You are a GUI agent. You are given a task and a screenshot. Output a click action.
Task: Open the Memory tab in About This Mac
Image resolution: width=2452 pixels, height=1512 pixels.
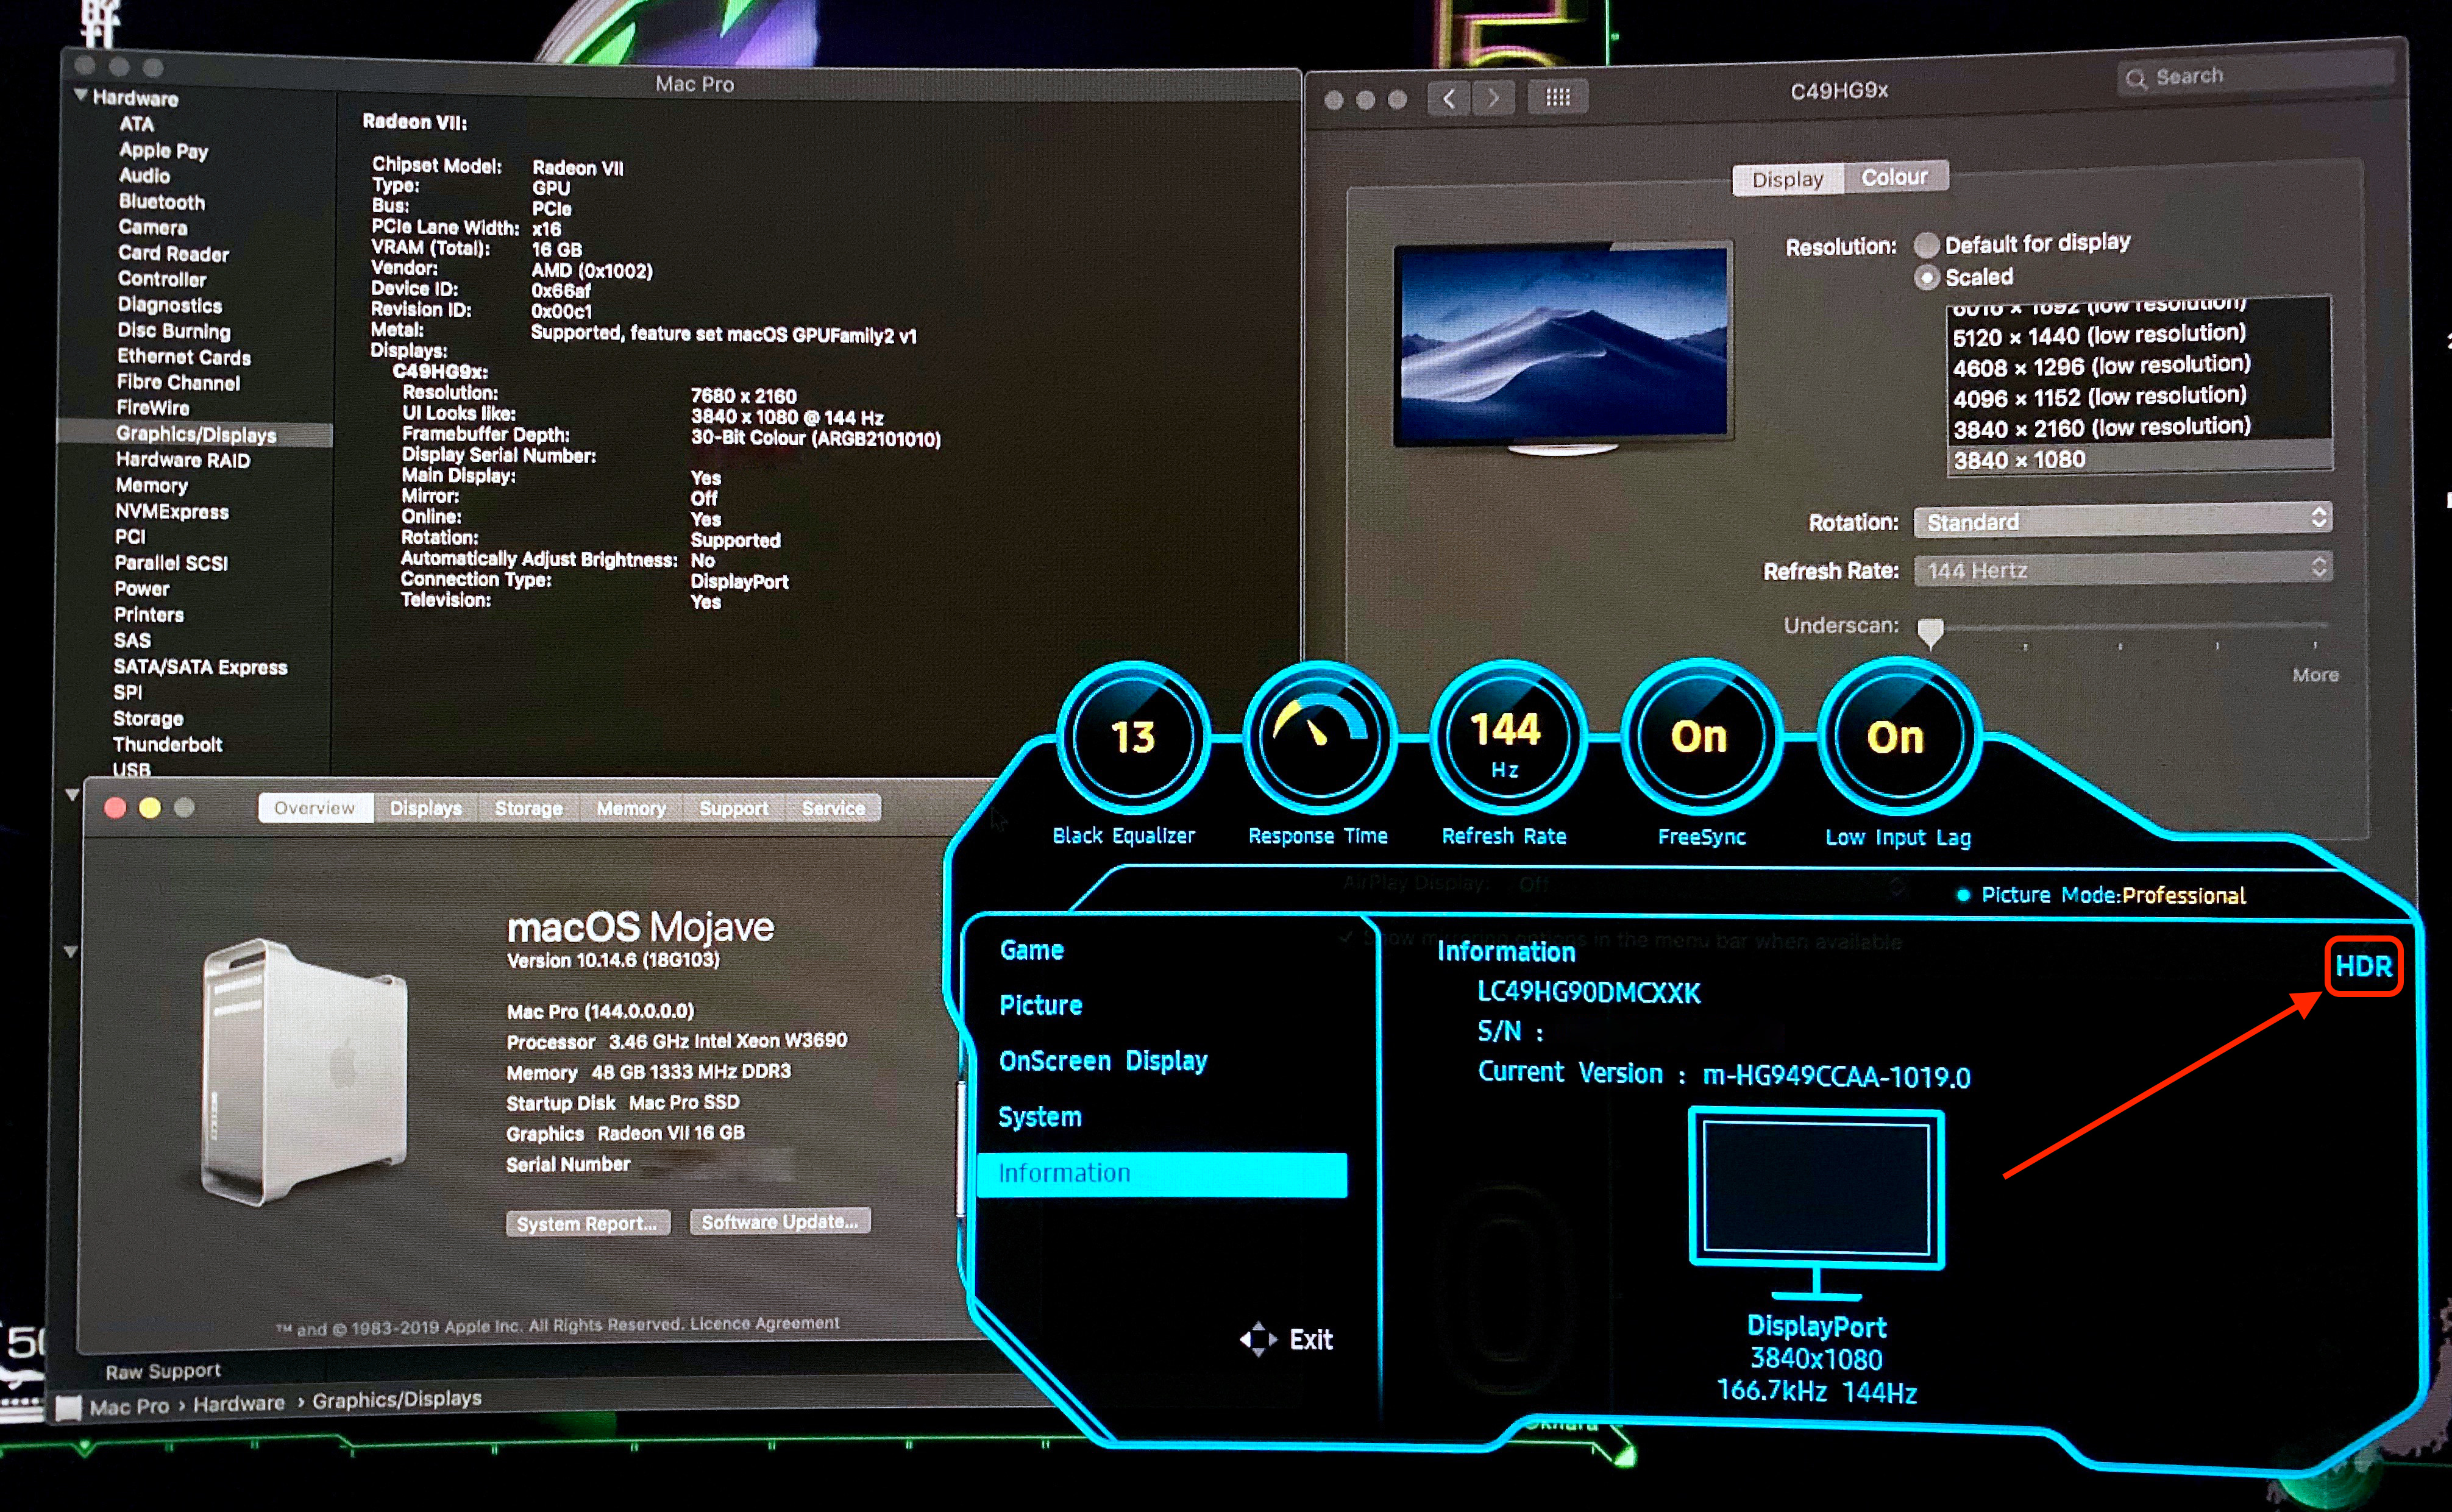pyautogui.click(x=631, y=808)
